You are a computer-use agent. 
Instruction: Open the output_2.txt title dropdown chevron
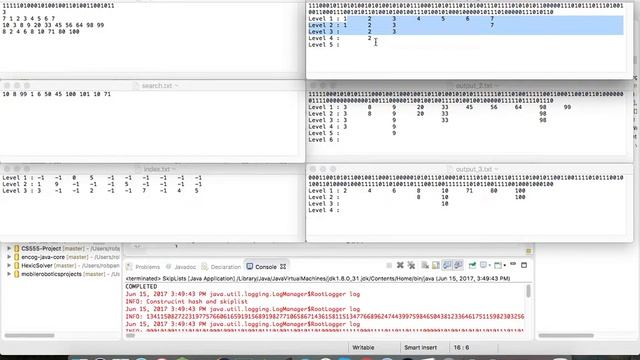click(496, 86)
